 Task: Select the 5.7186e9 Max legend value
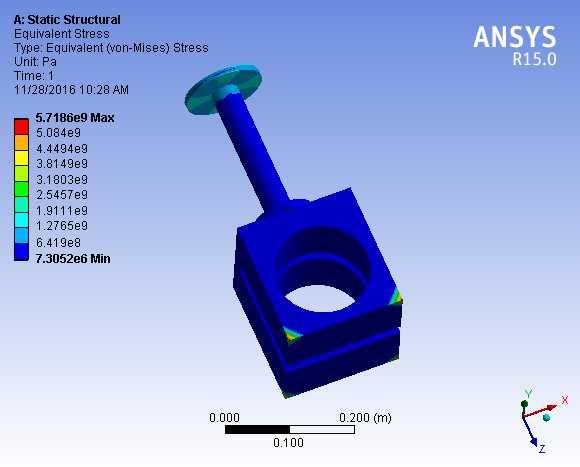75,118
